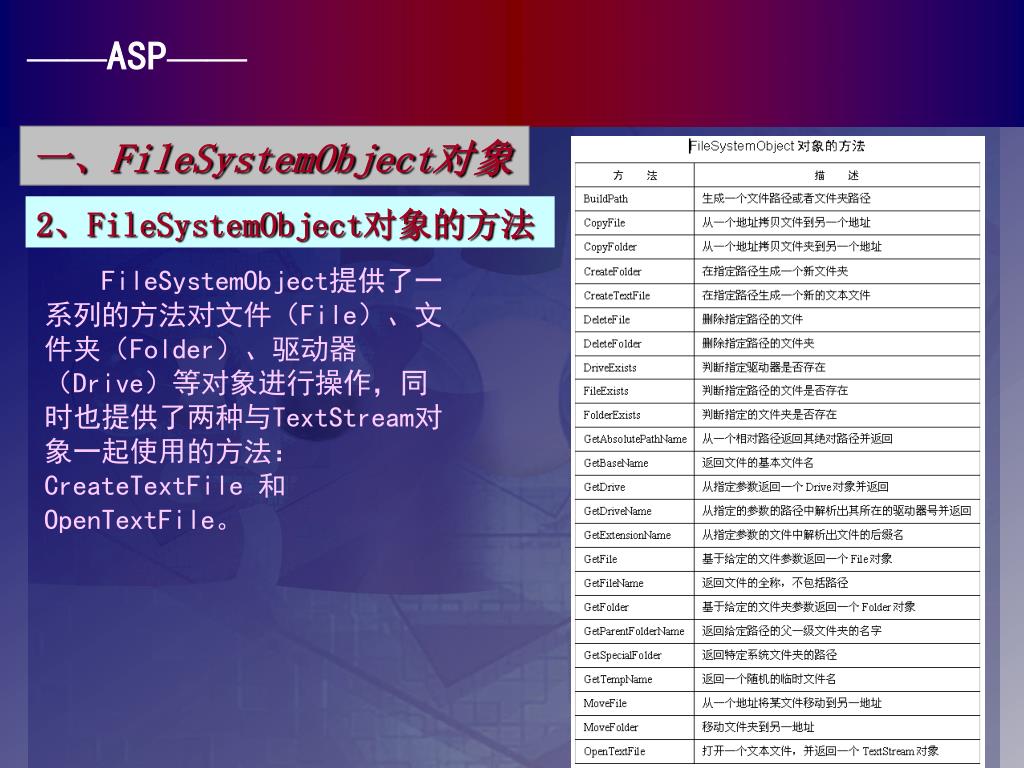Viewport: 1024px width, 768px height.
Task: Click description '从一个地址拷贝文件夹到另一个地址'
Action: [792, 247]
